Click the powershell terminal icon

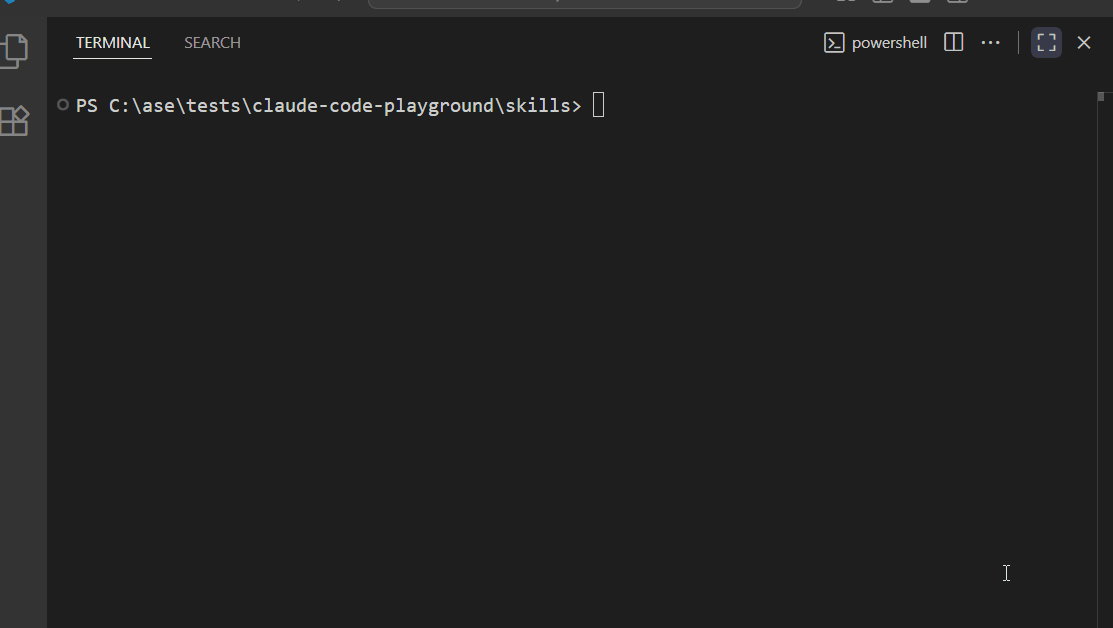point(834,43)
